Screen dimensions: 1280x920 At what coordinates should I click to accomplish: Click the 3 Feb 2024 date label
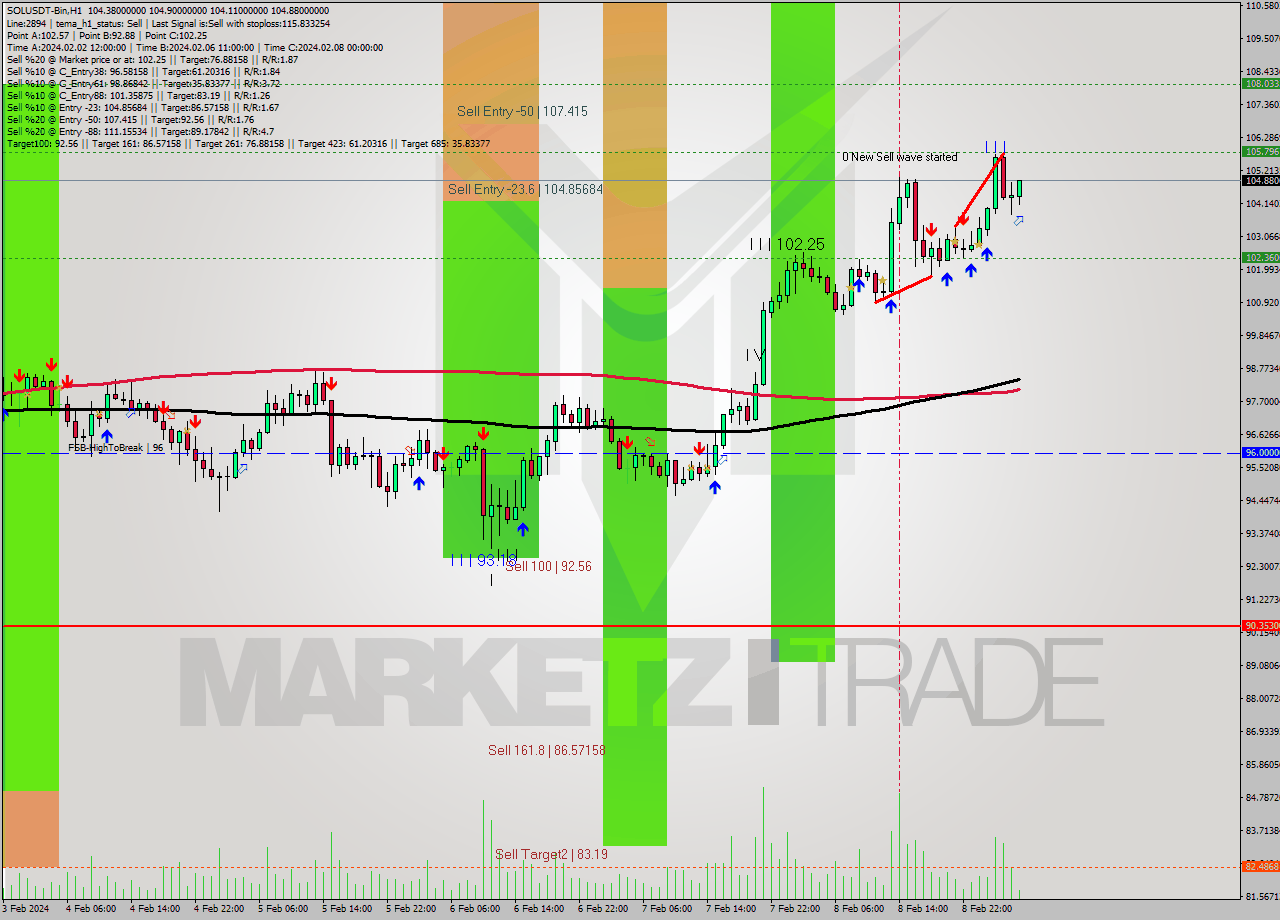26,909
